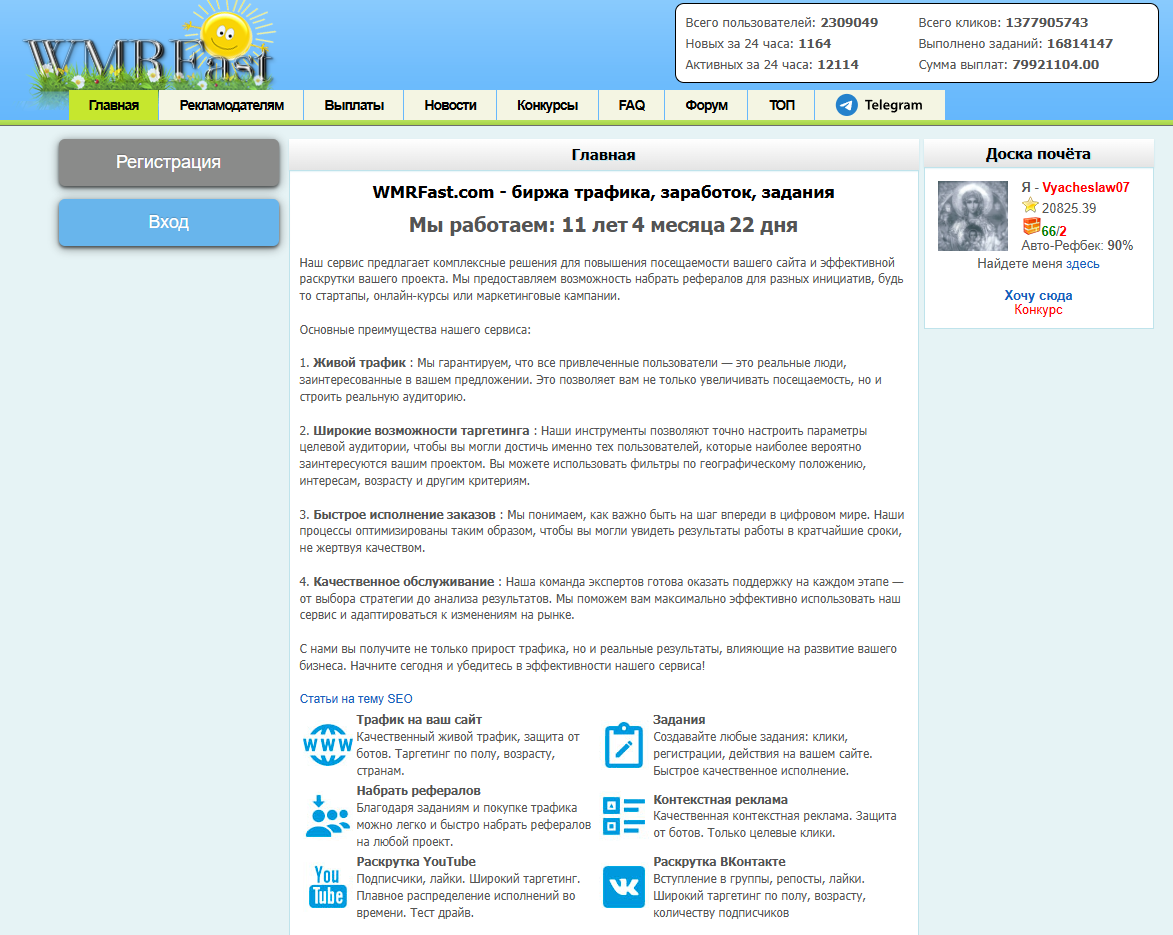This screenshot has width=1173, height=935.
Task: Click the 'Трафик на ваш сайт' heading
Action: [419, 720]
